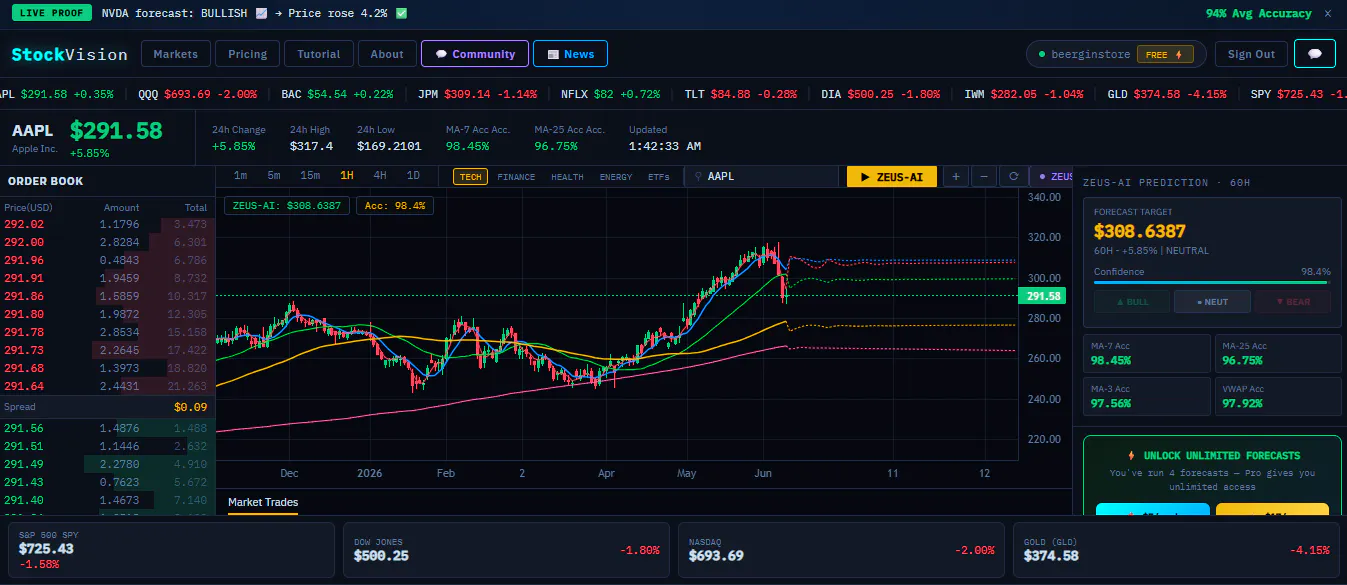The width and height of the screenshot is (1347, 585).
Task: Click the Spread $0.09 row
Action: point(107,407)
